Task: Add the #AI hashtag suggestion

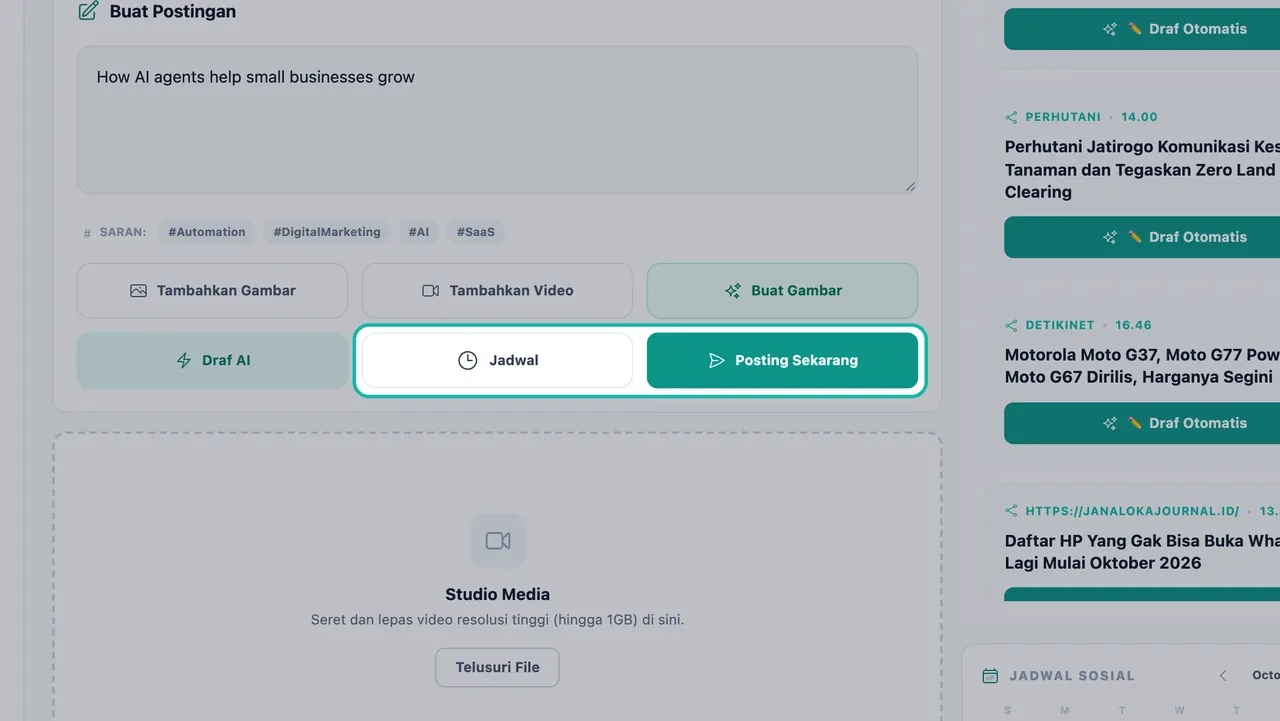Action: 419,232
